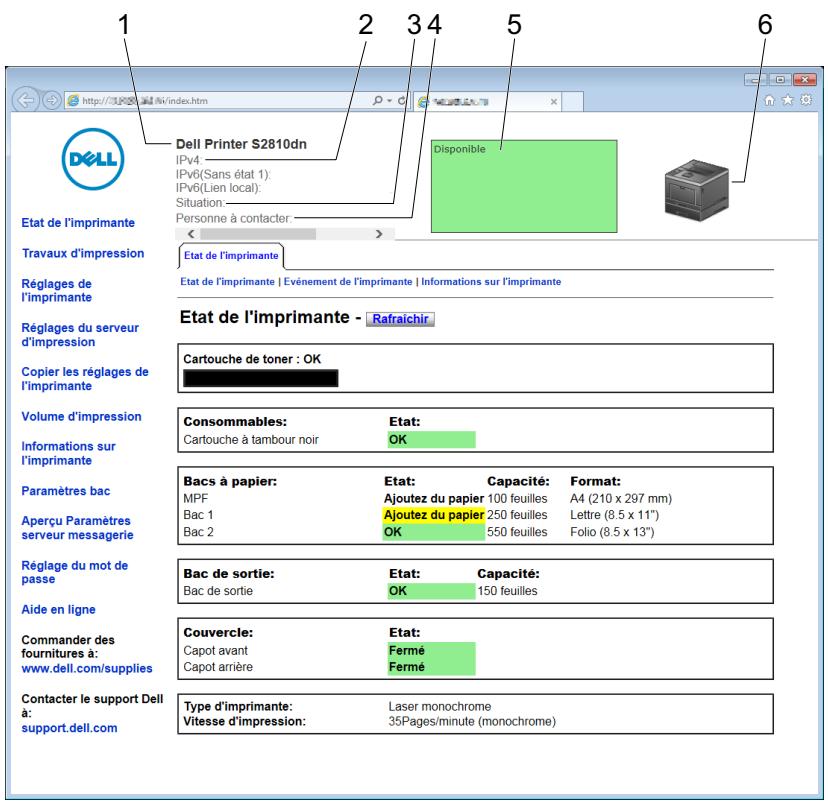Click the black toner level bar
This screenshot has width=828, height=804.
(x=261, y=378)
